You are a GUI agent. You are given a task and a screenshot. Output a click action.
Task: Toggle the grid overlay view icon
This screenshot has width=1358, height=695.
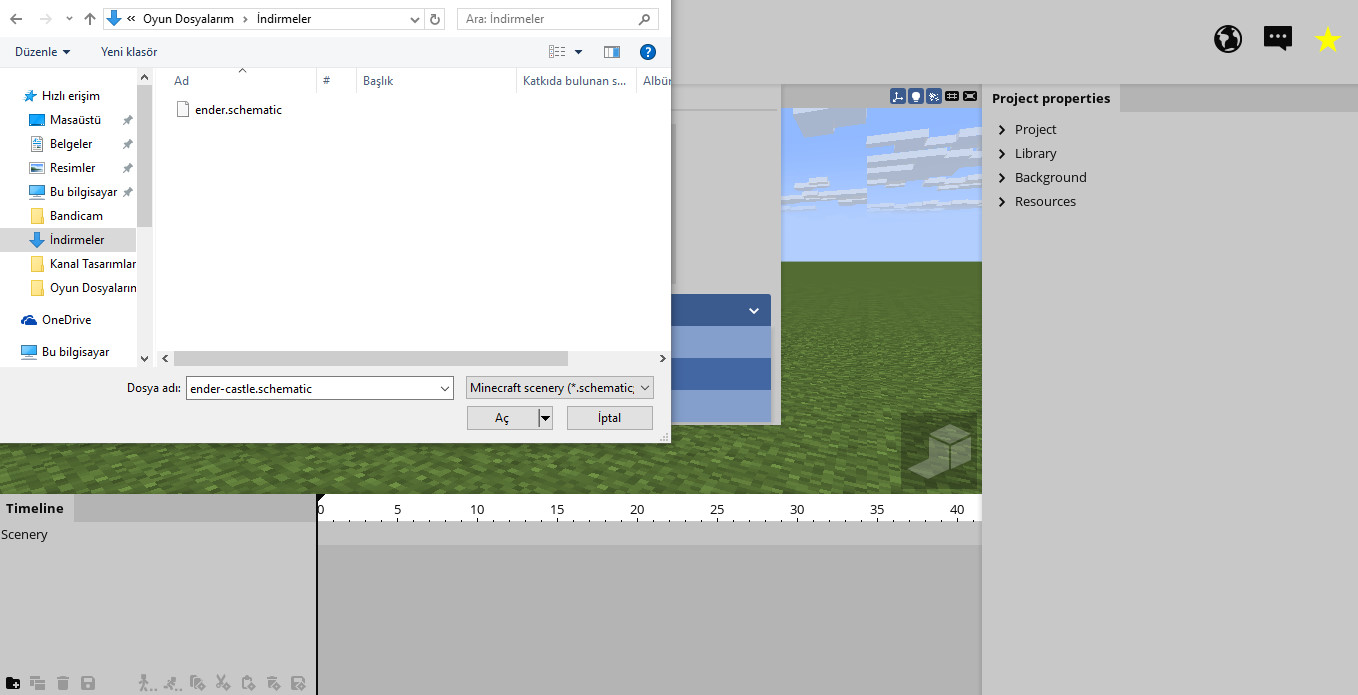[x=951, y=96]
